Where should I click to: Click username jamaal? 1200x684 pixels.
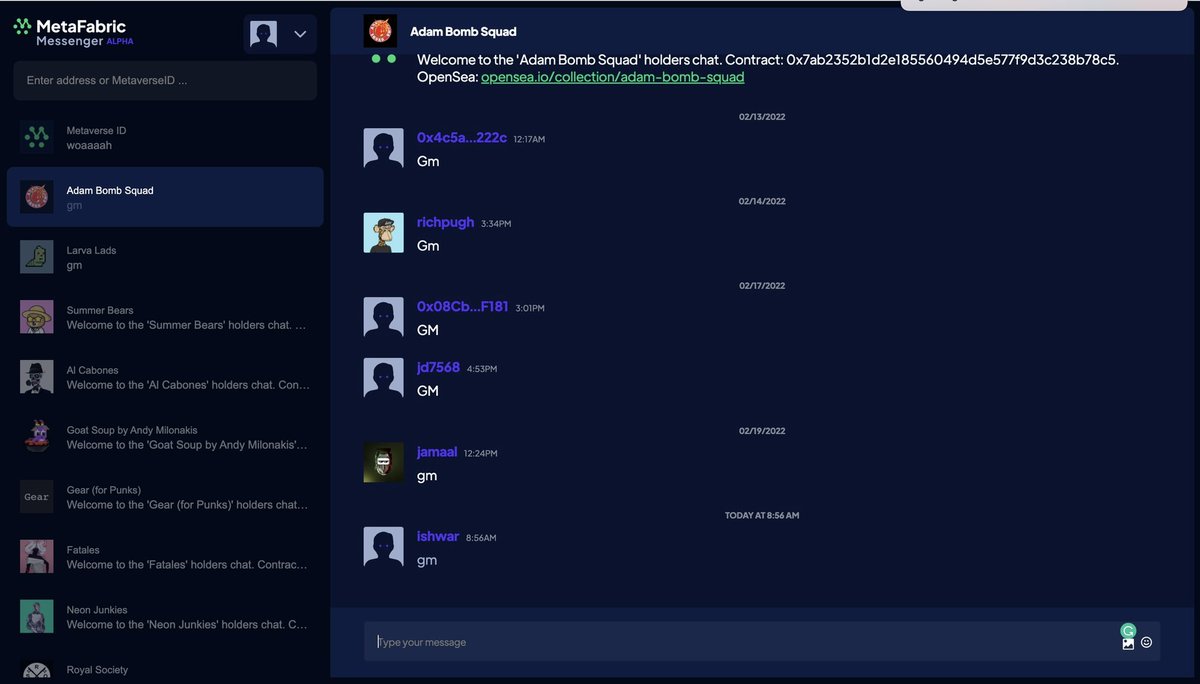[x=437, y=452]
